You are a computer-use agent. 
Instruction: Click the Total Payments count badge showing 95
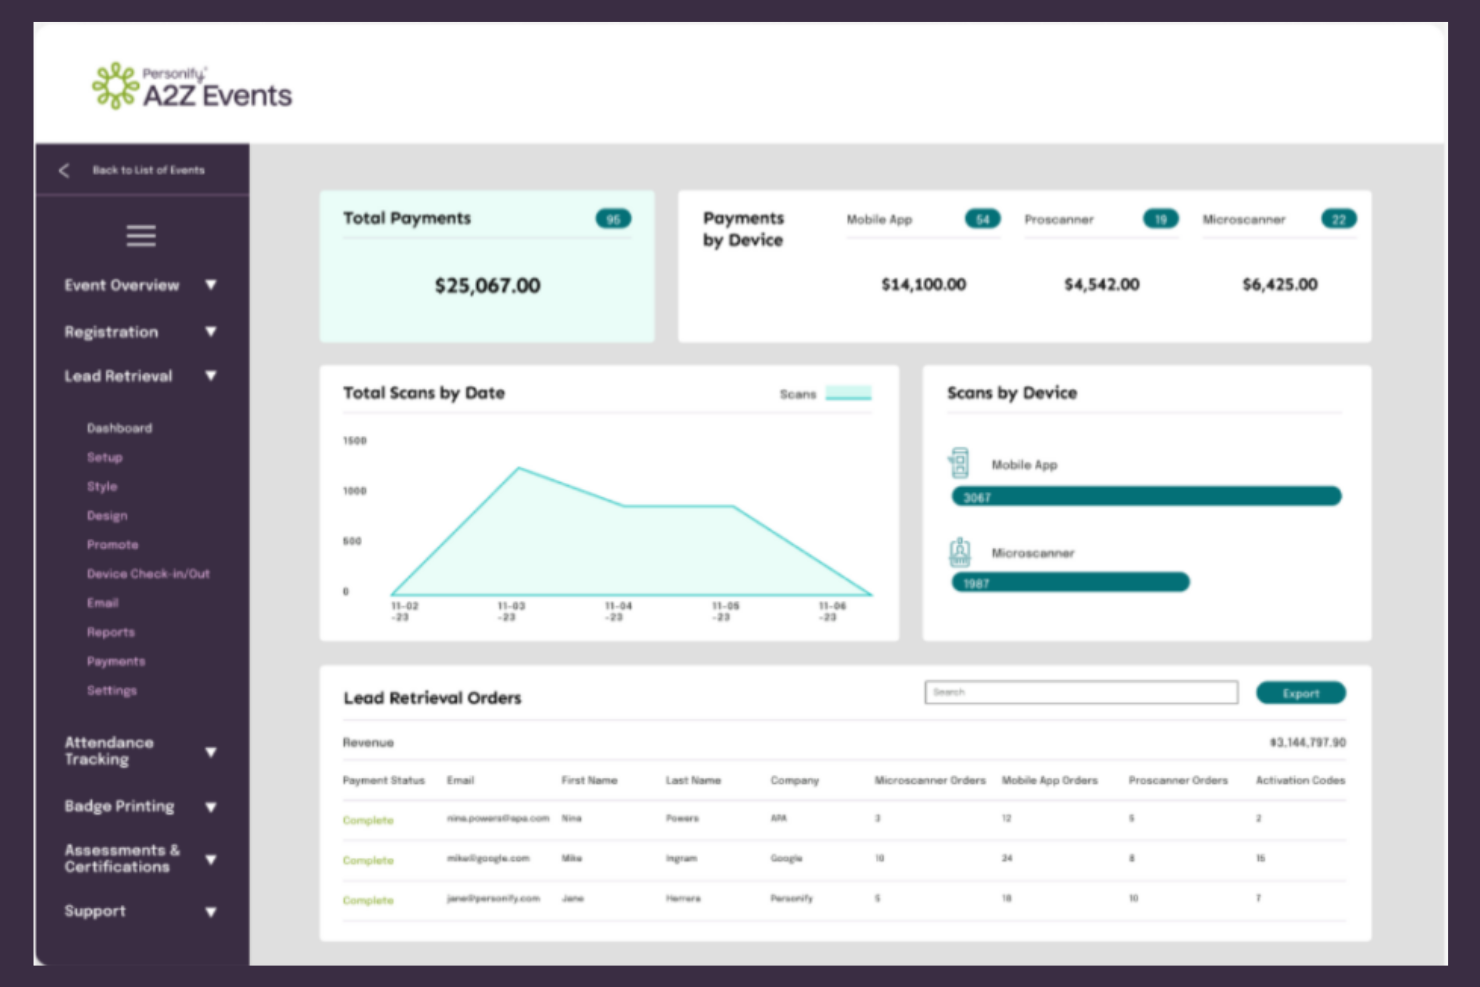click(x=614, y=218)
